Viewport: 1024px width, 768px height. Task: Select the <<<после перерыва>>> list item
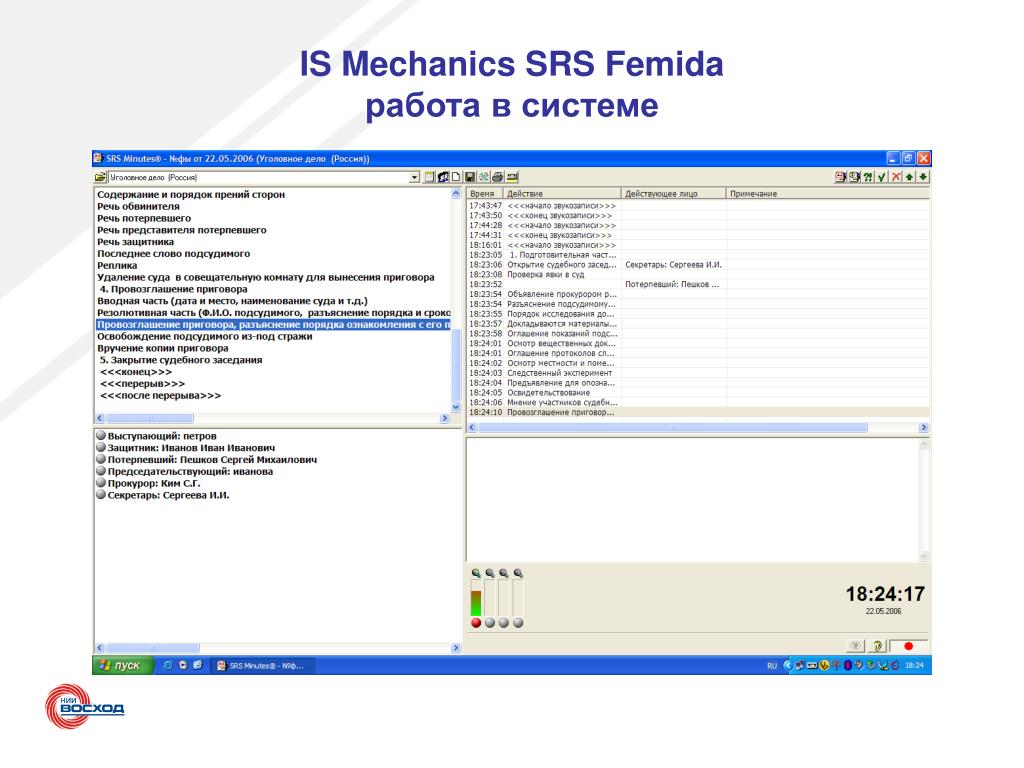[x=161, y=395]
